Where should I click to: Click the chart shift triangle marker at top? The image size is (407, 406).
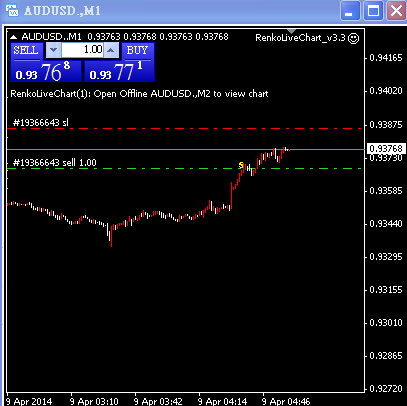coord(292,31)
